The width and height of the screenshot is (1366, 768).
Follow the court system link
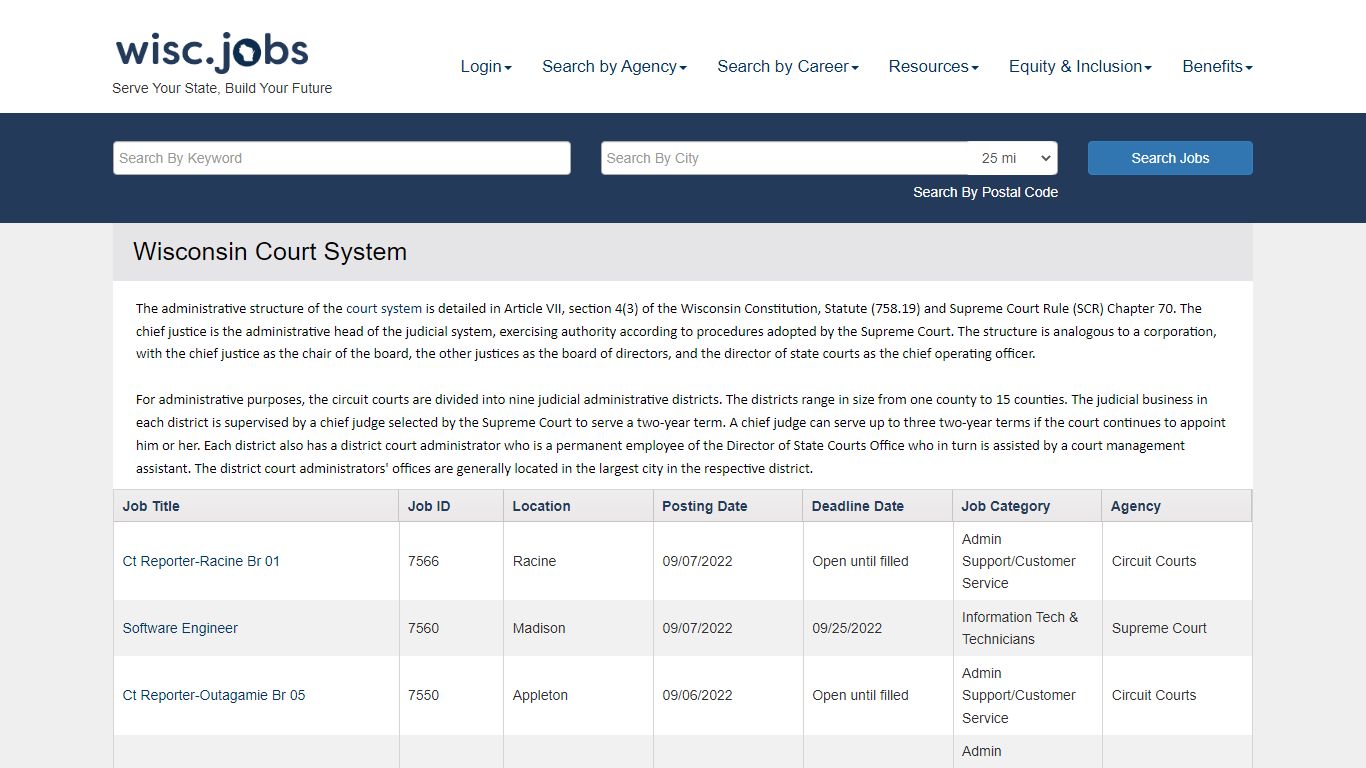click(384, 308)
